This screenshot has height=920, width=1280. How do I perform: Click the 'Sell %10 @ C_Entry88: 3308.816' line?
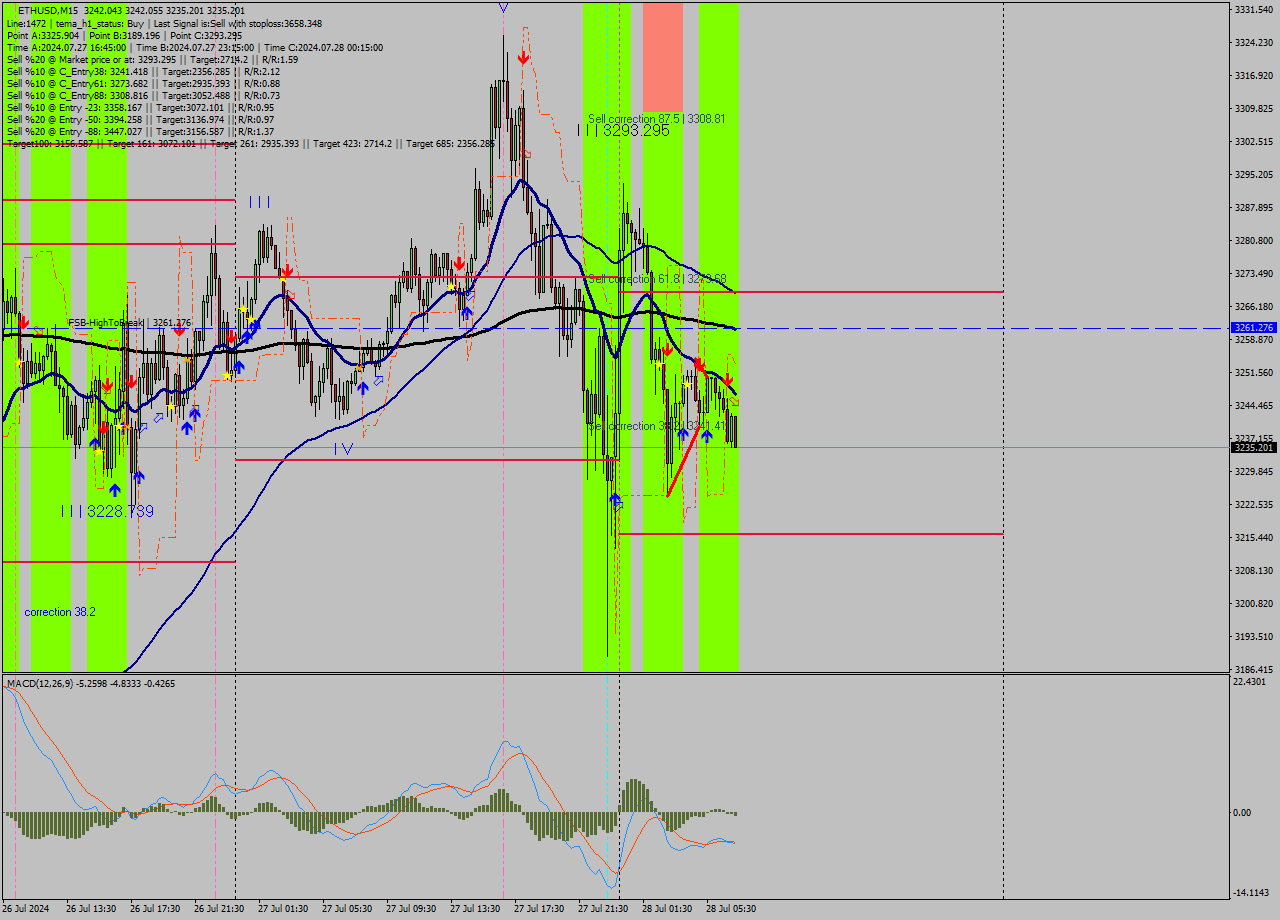(x=143, y=95)
